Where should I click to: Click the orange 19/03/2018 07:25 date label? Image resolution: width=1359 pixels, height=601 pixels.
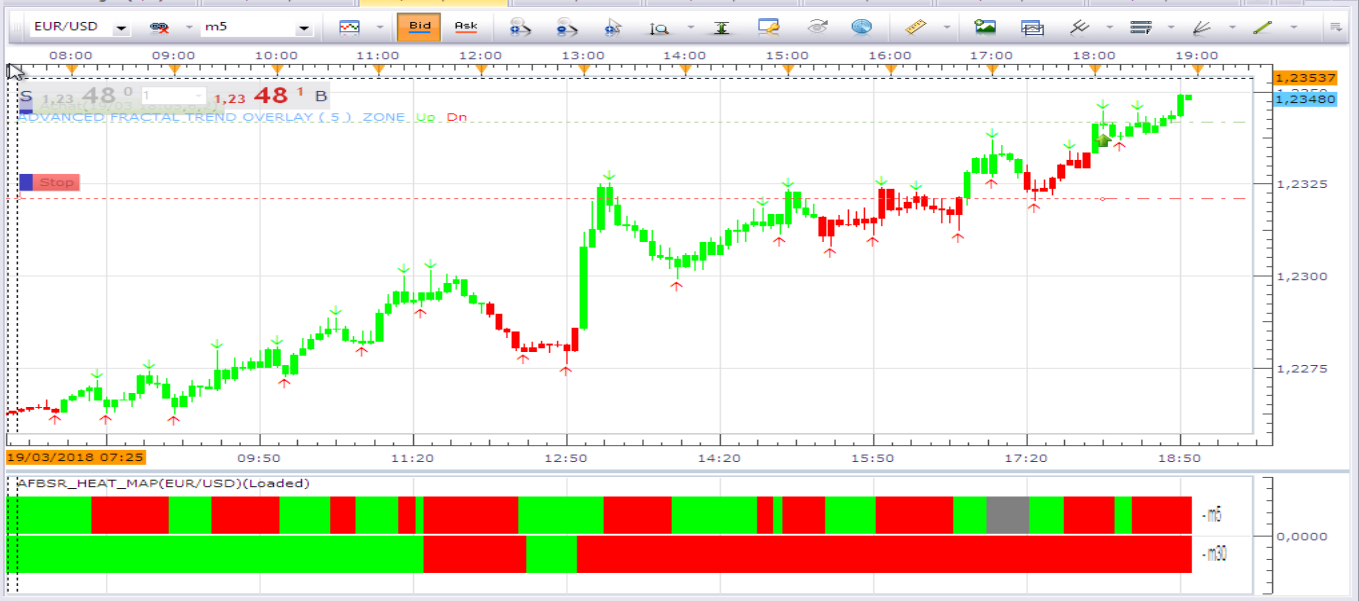pos(76,457)
